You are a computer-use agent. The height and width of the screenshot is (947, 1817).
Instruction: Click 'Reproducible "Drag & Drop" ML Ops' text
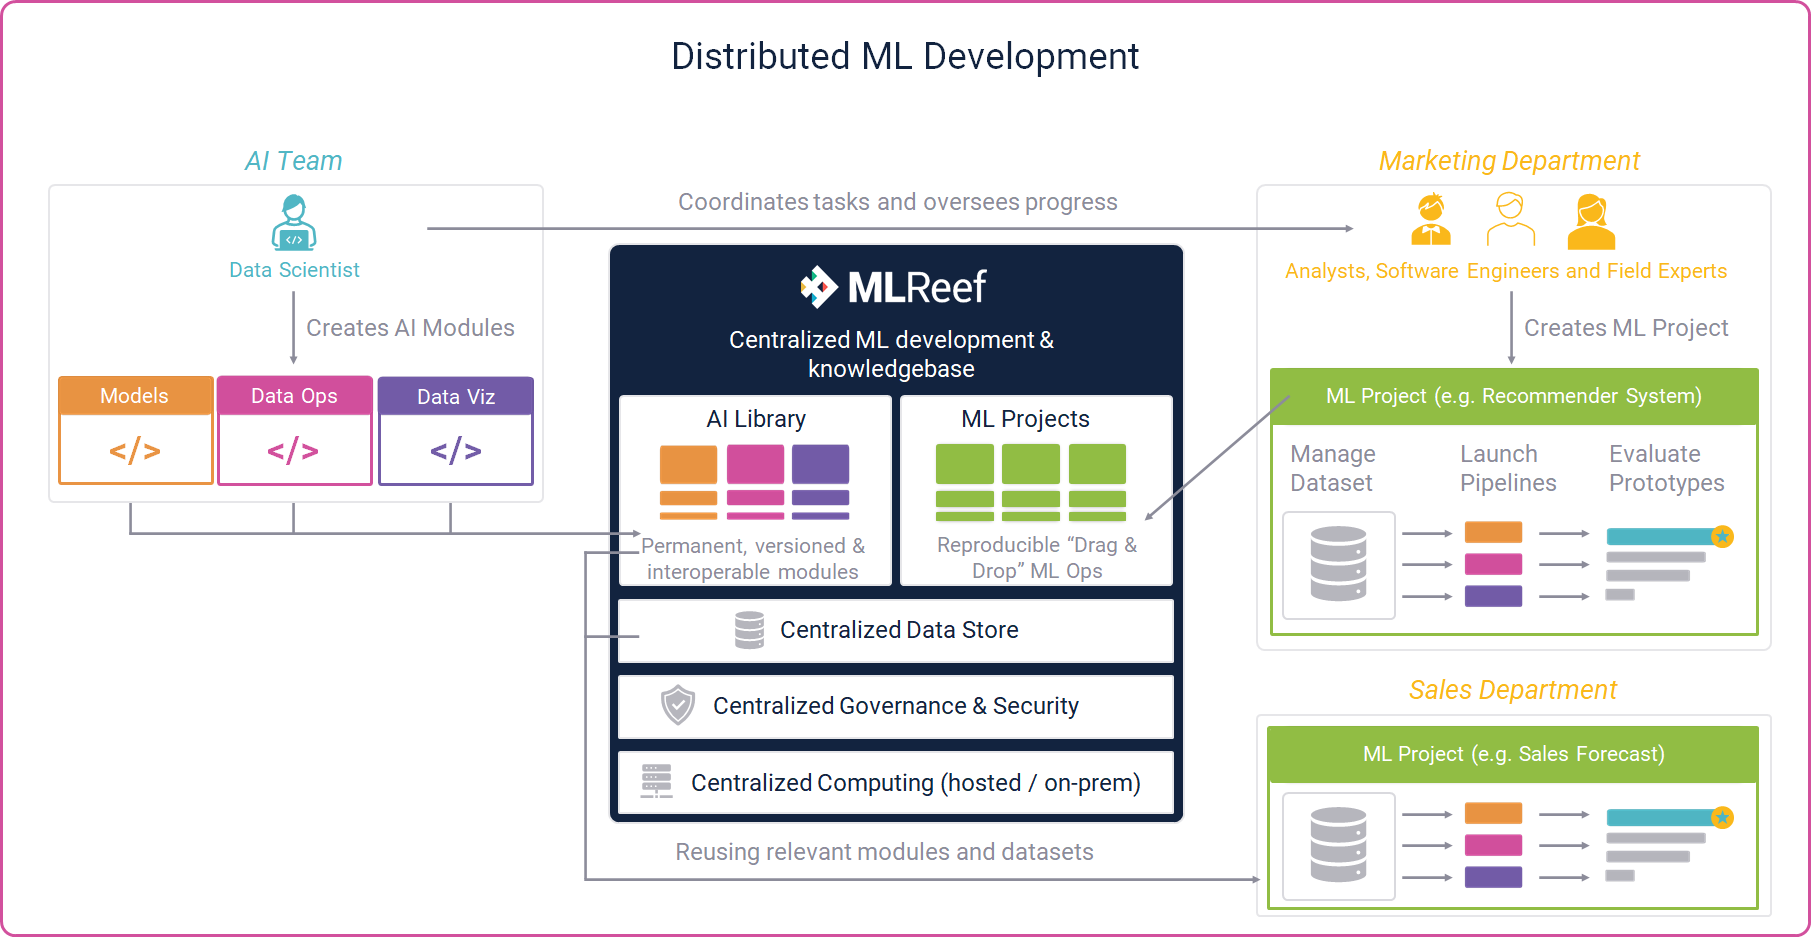1037,558
